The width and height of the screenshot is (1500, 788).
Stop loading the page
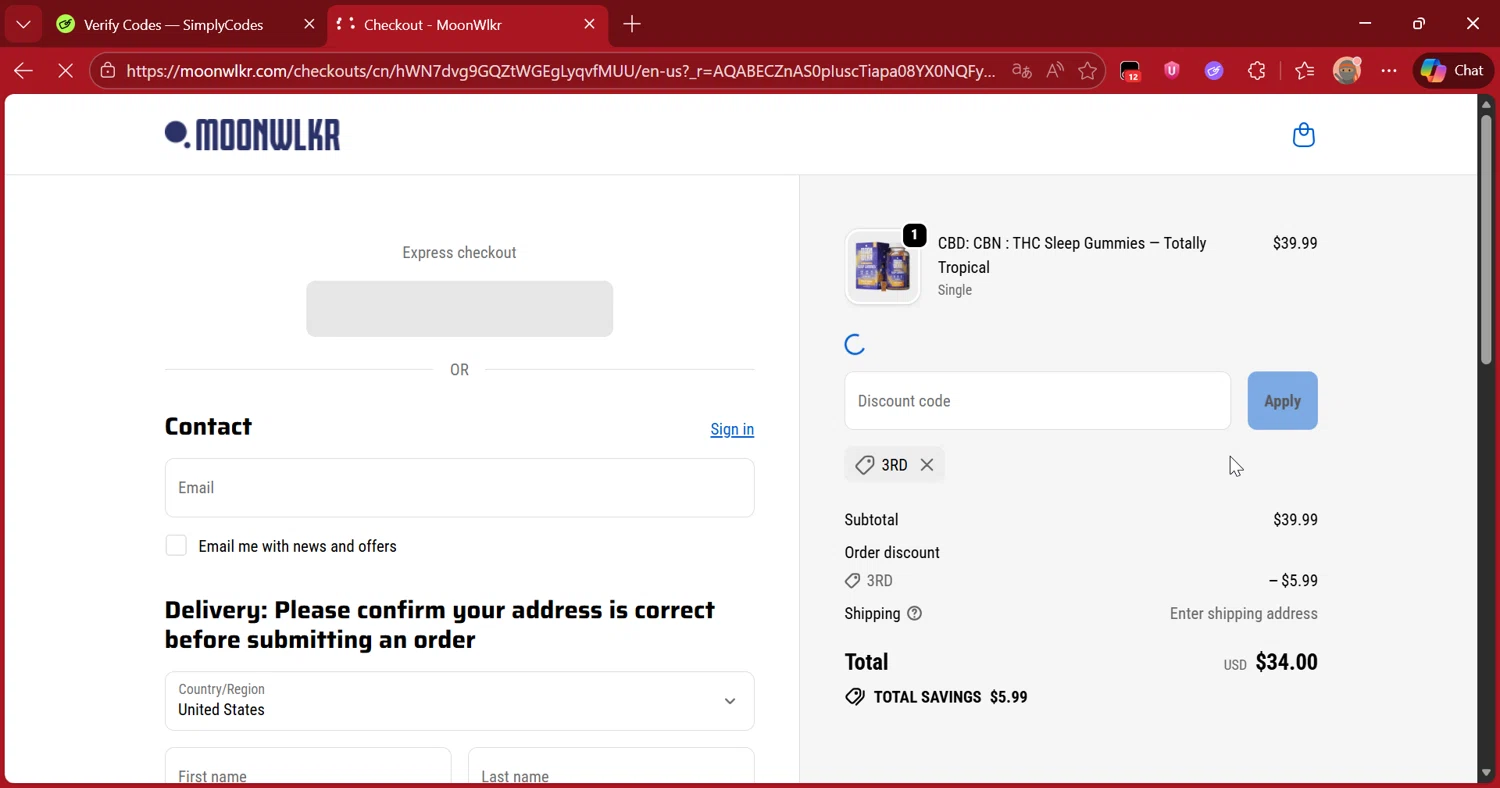click(65, 70)
